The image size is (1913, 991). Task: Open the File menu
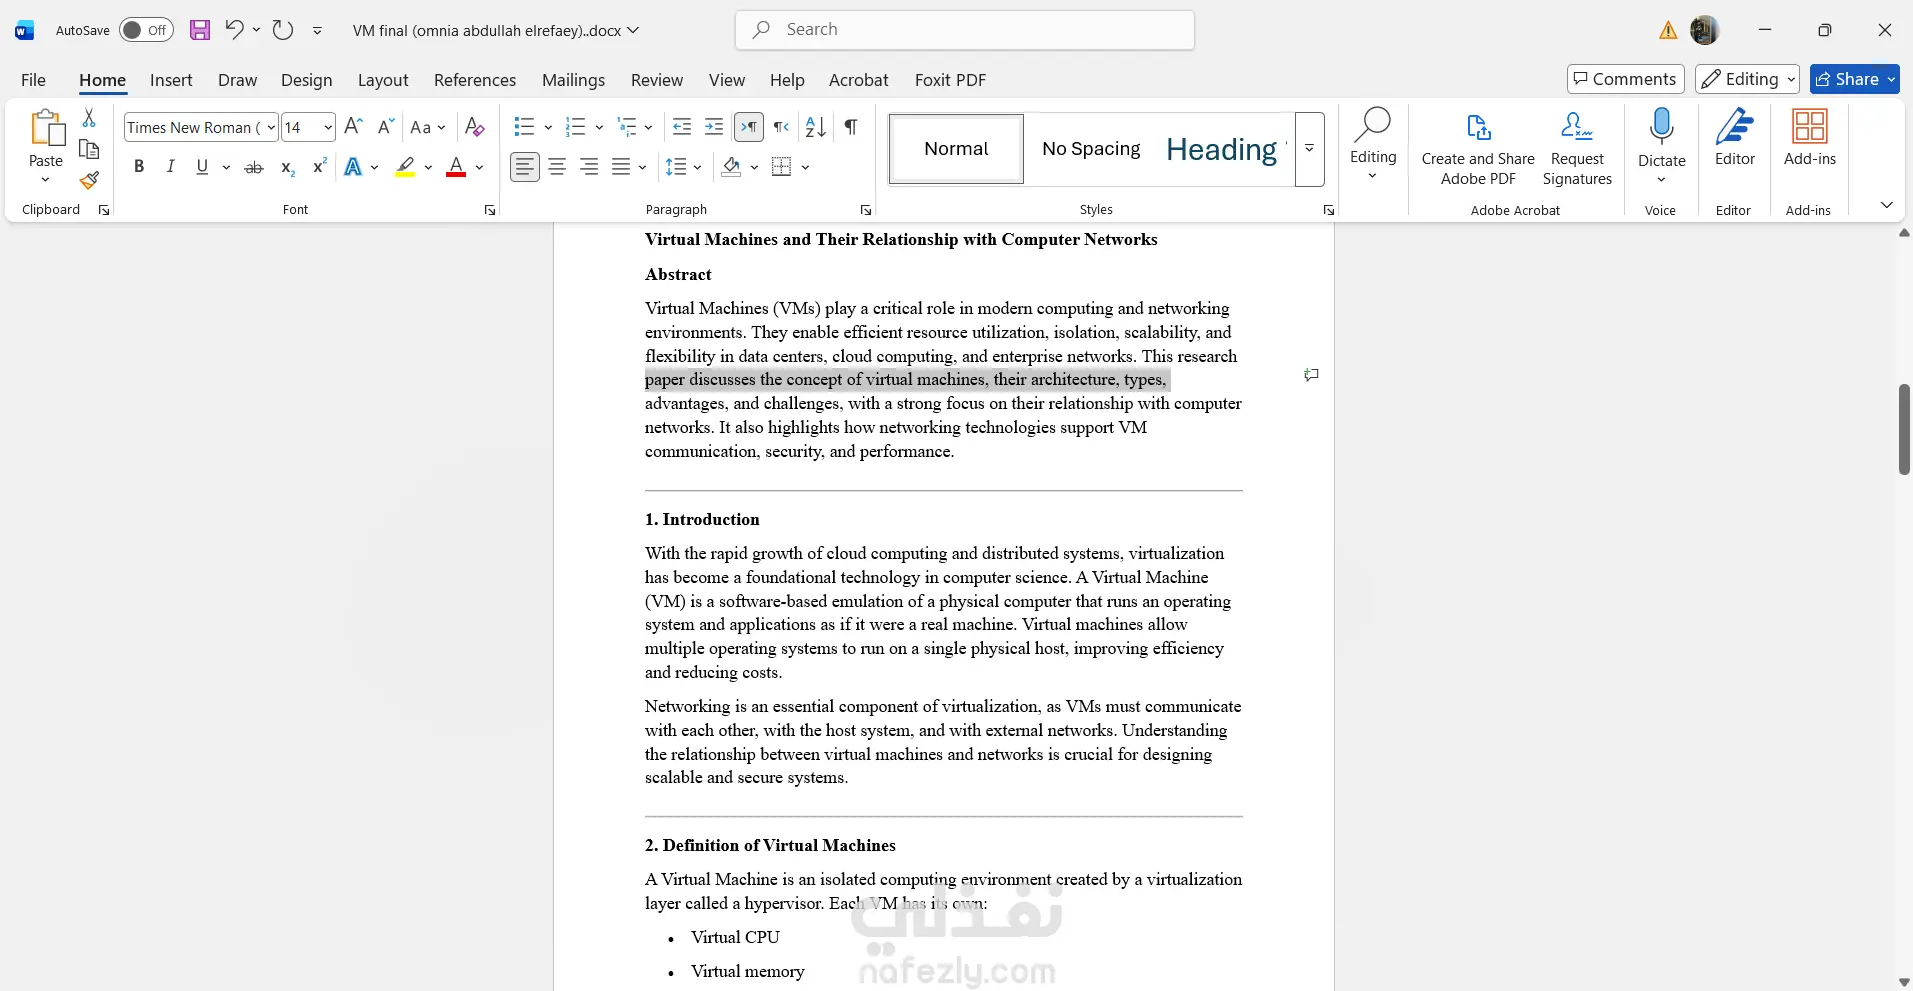[x=33, y=80]
